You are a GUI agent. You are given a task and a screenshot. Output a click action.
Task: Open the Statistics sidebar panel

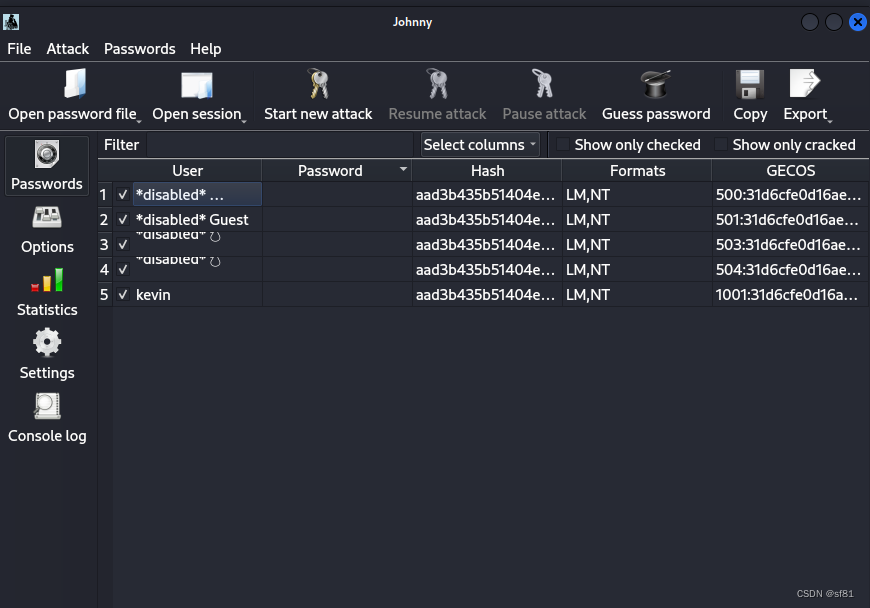[47, 293]
